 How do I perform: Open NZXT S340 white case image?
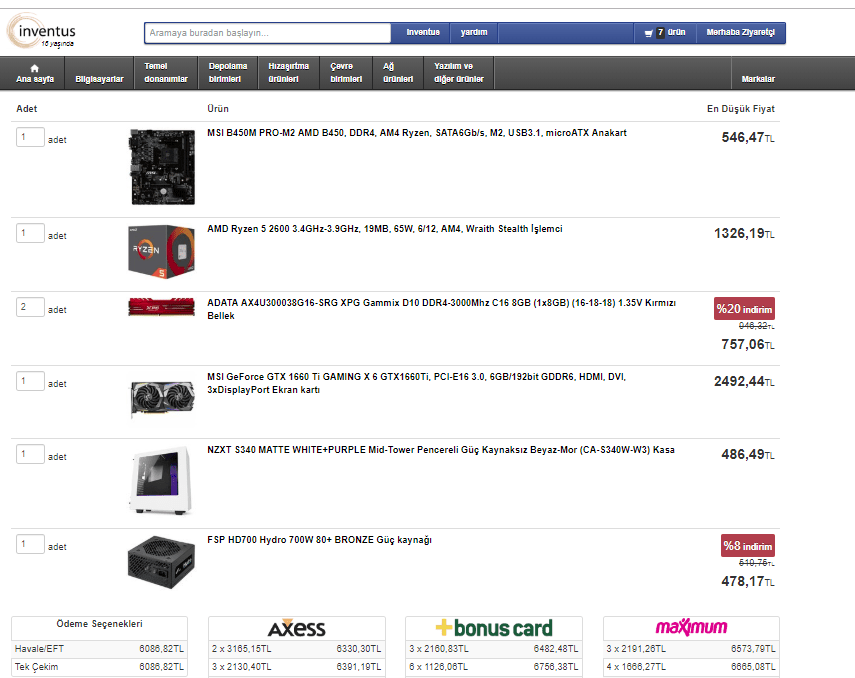point(161,481)
